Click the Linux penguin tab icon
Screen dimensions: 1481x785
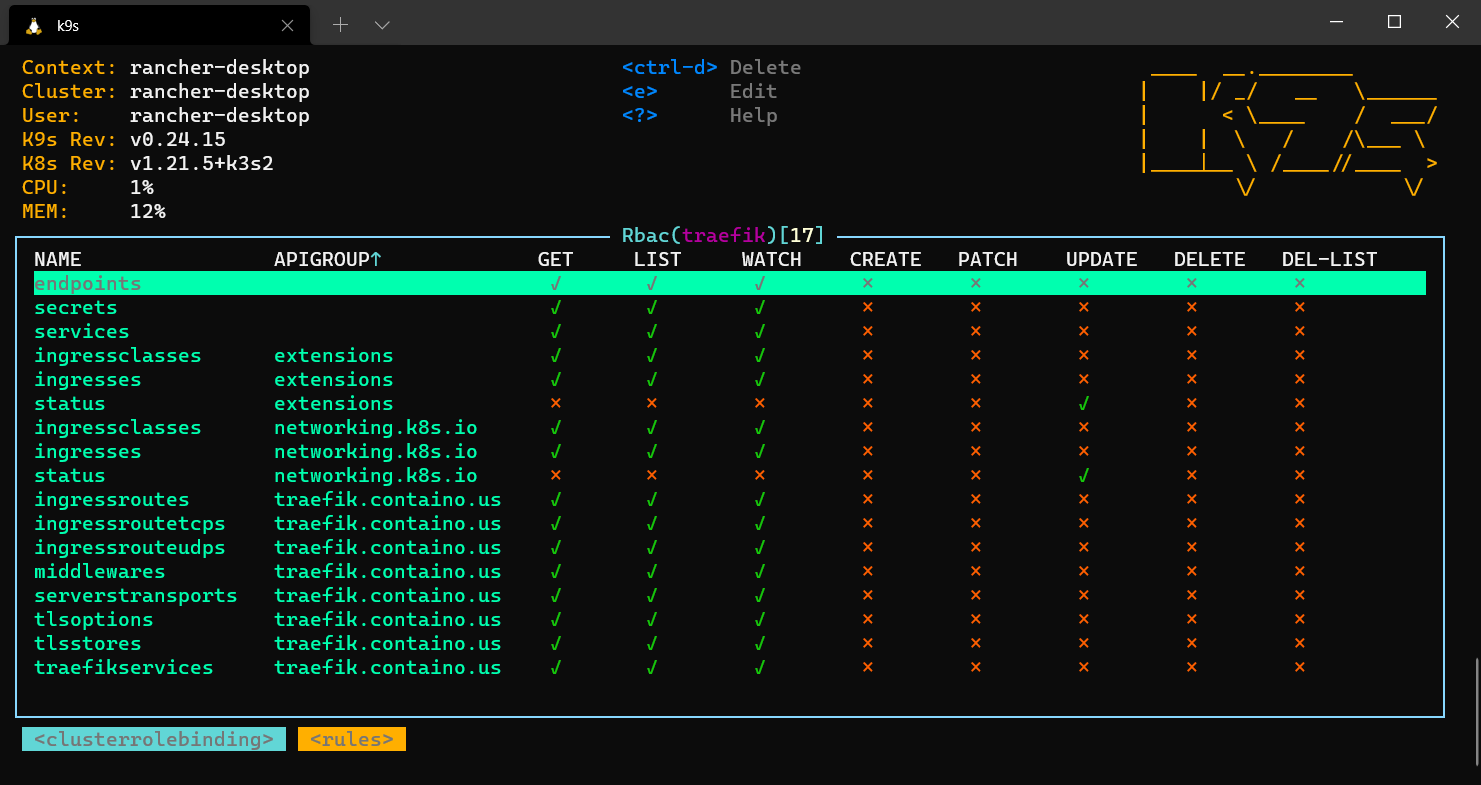click(32, 24)
